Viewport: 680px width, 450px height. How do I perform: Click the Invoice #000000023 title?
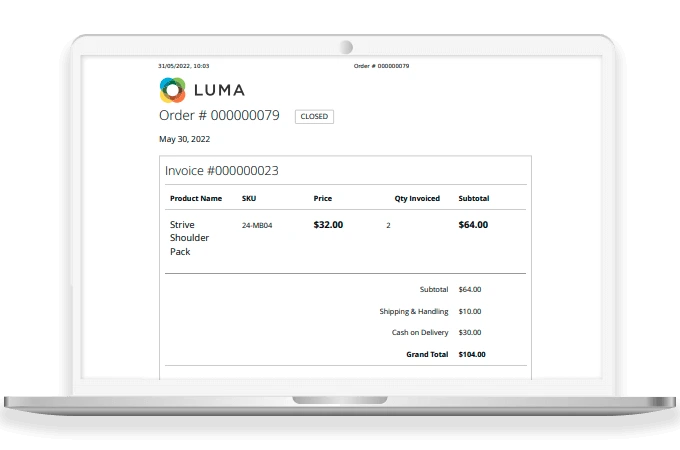222,171
